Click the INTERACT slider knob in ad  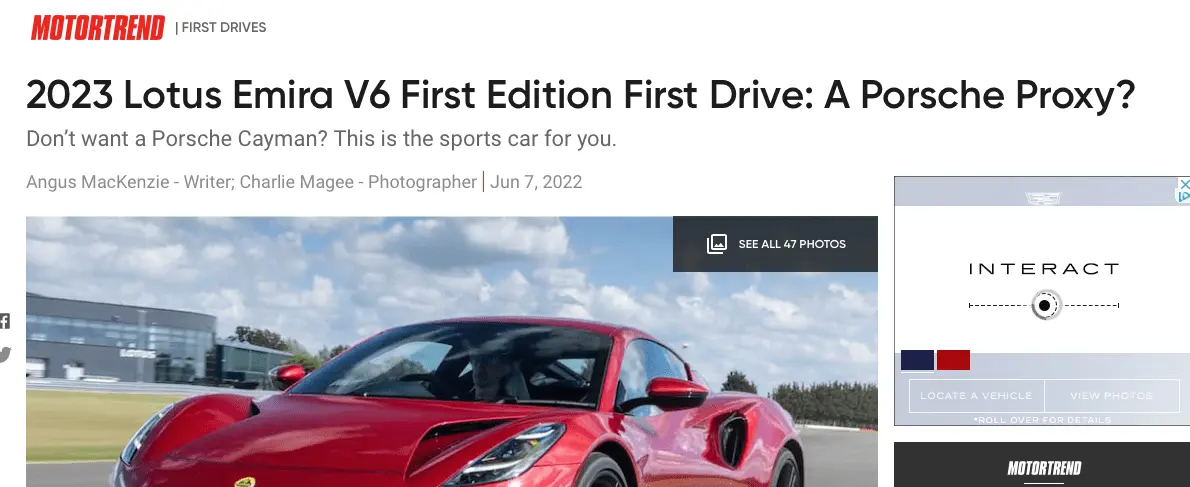click(1044, 305)
